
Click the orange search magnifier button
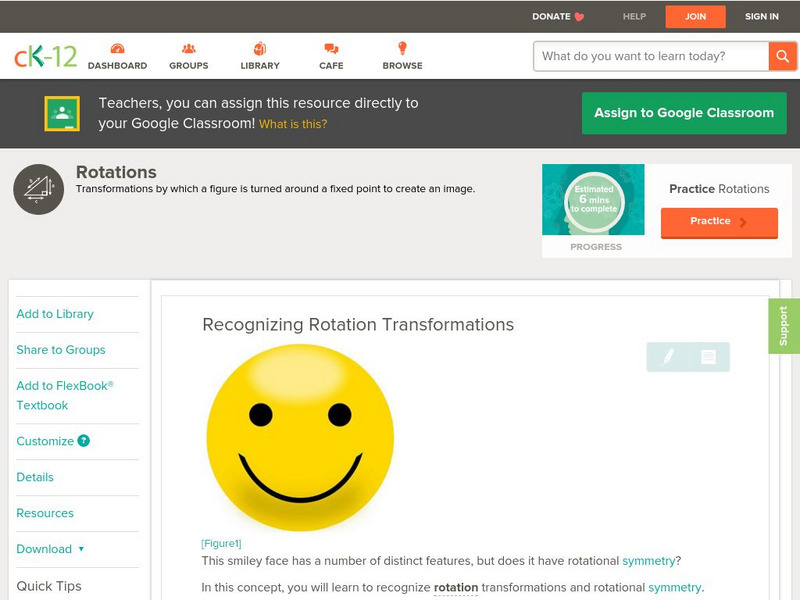pos(782,56)
